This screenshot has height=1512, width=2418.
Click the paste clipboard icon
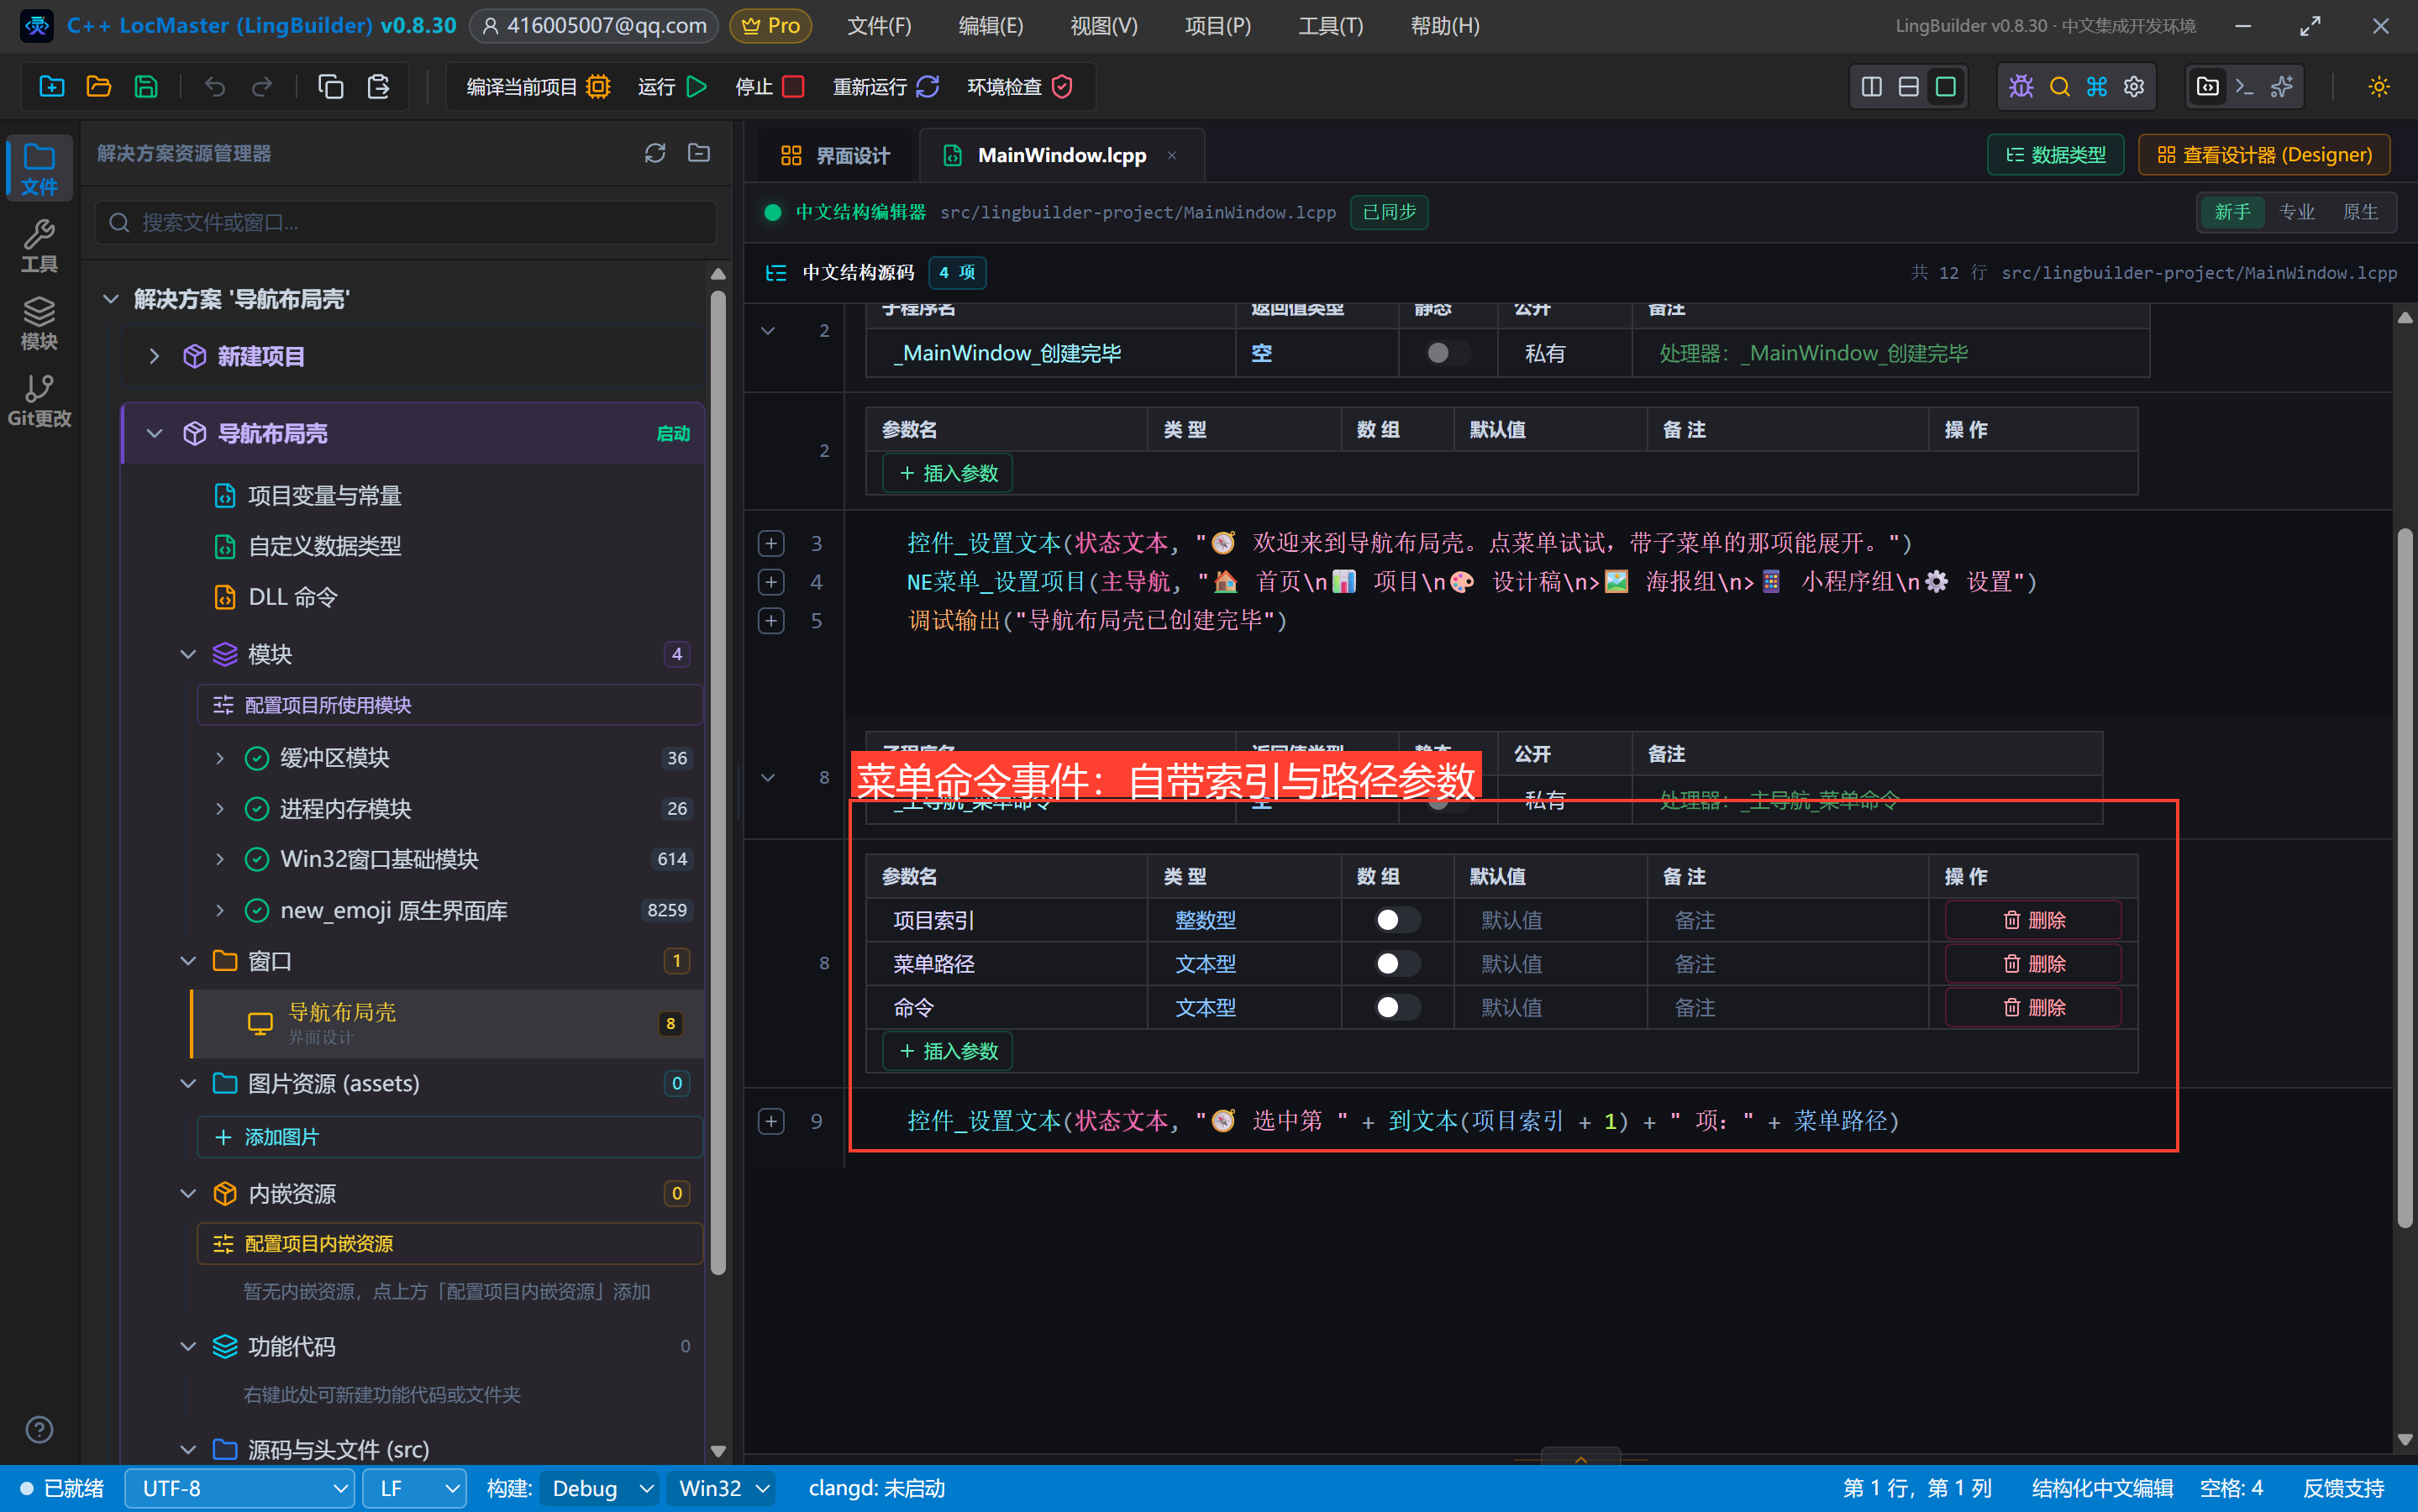point(378,87)
